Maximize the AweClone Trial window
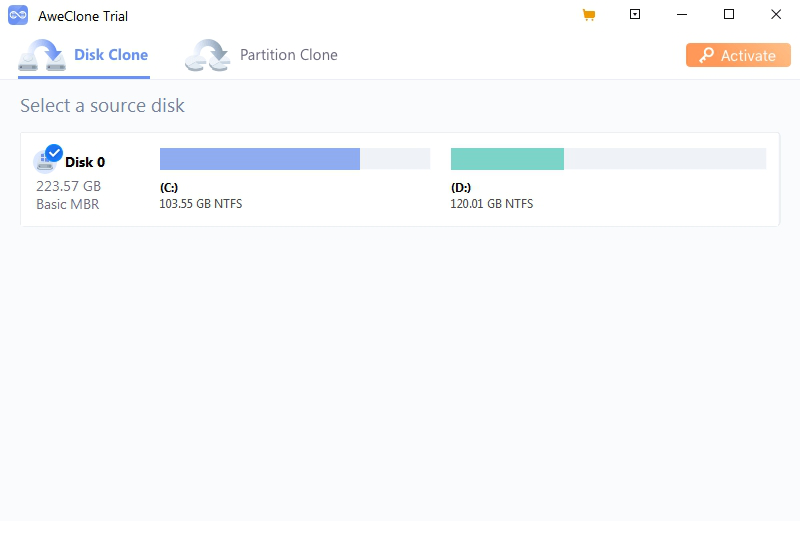The width and height of the screenshot is (800, 541). pyautogui.click(x=729, y=15)
